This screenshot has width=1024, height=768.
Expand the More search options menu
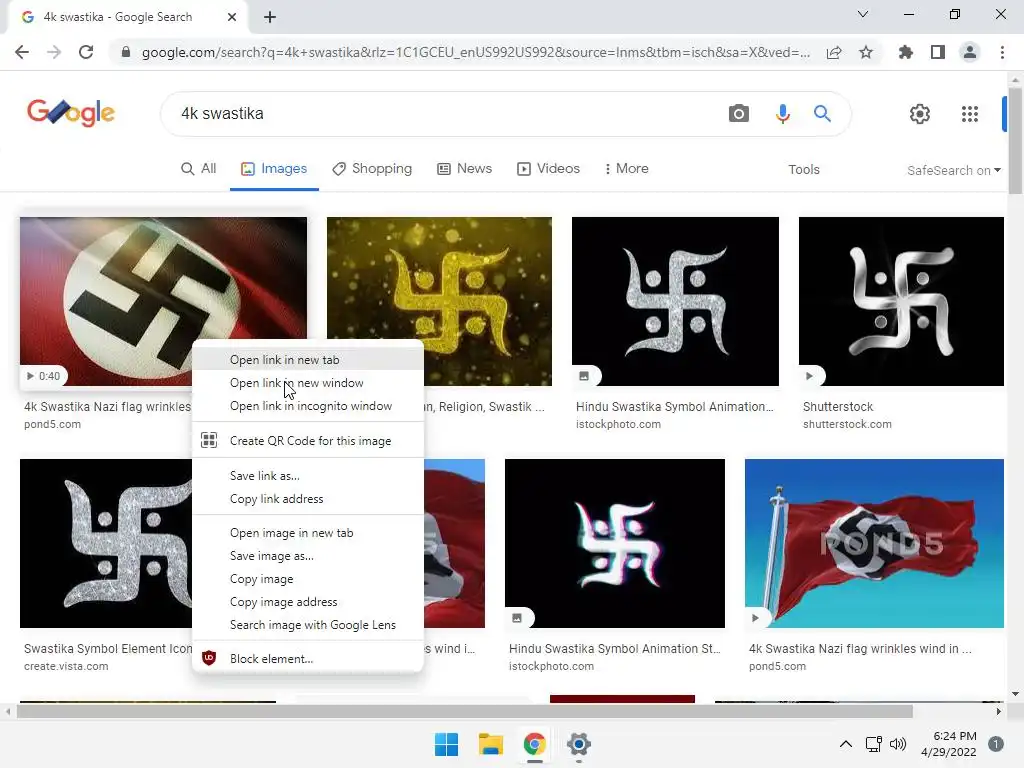[x=626, y=168]
